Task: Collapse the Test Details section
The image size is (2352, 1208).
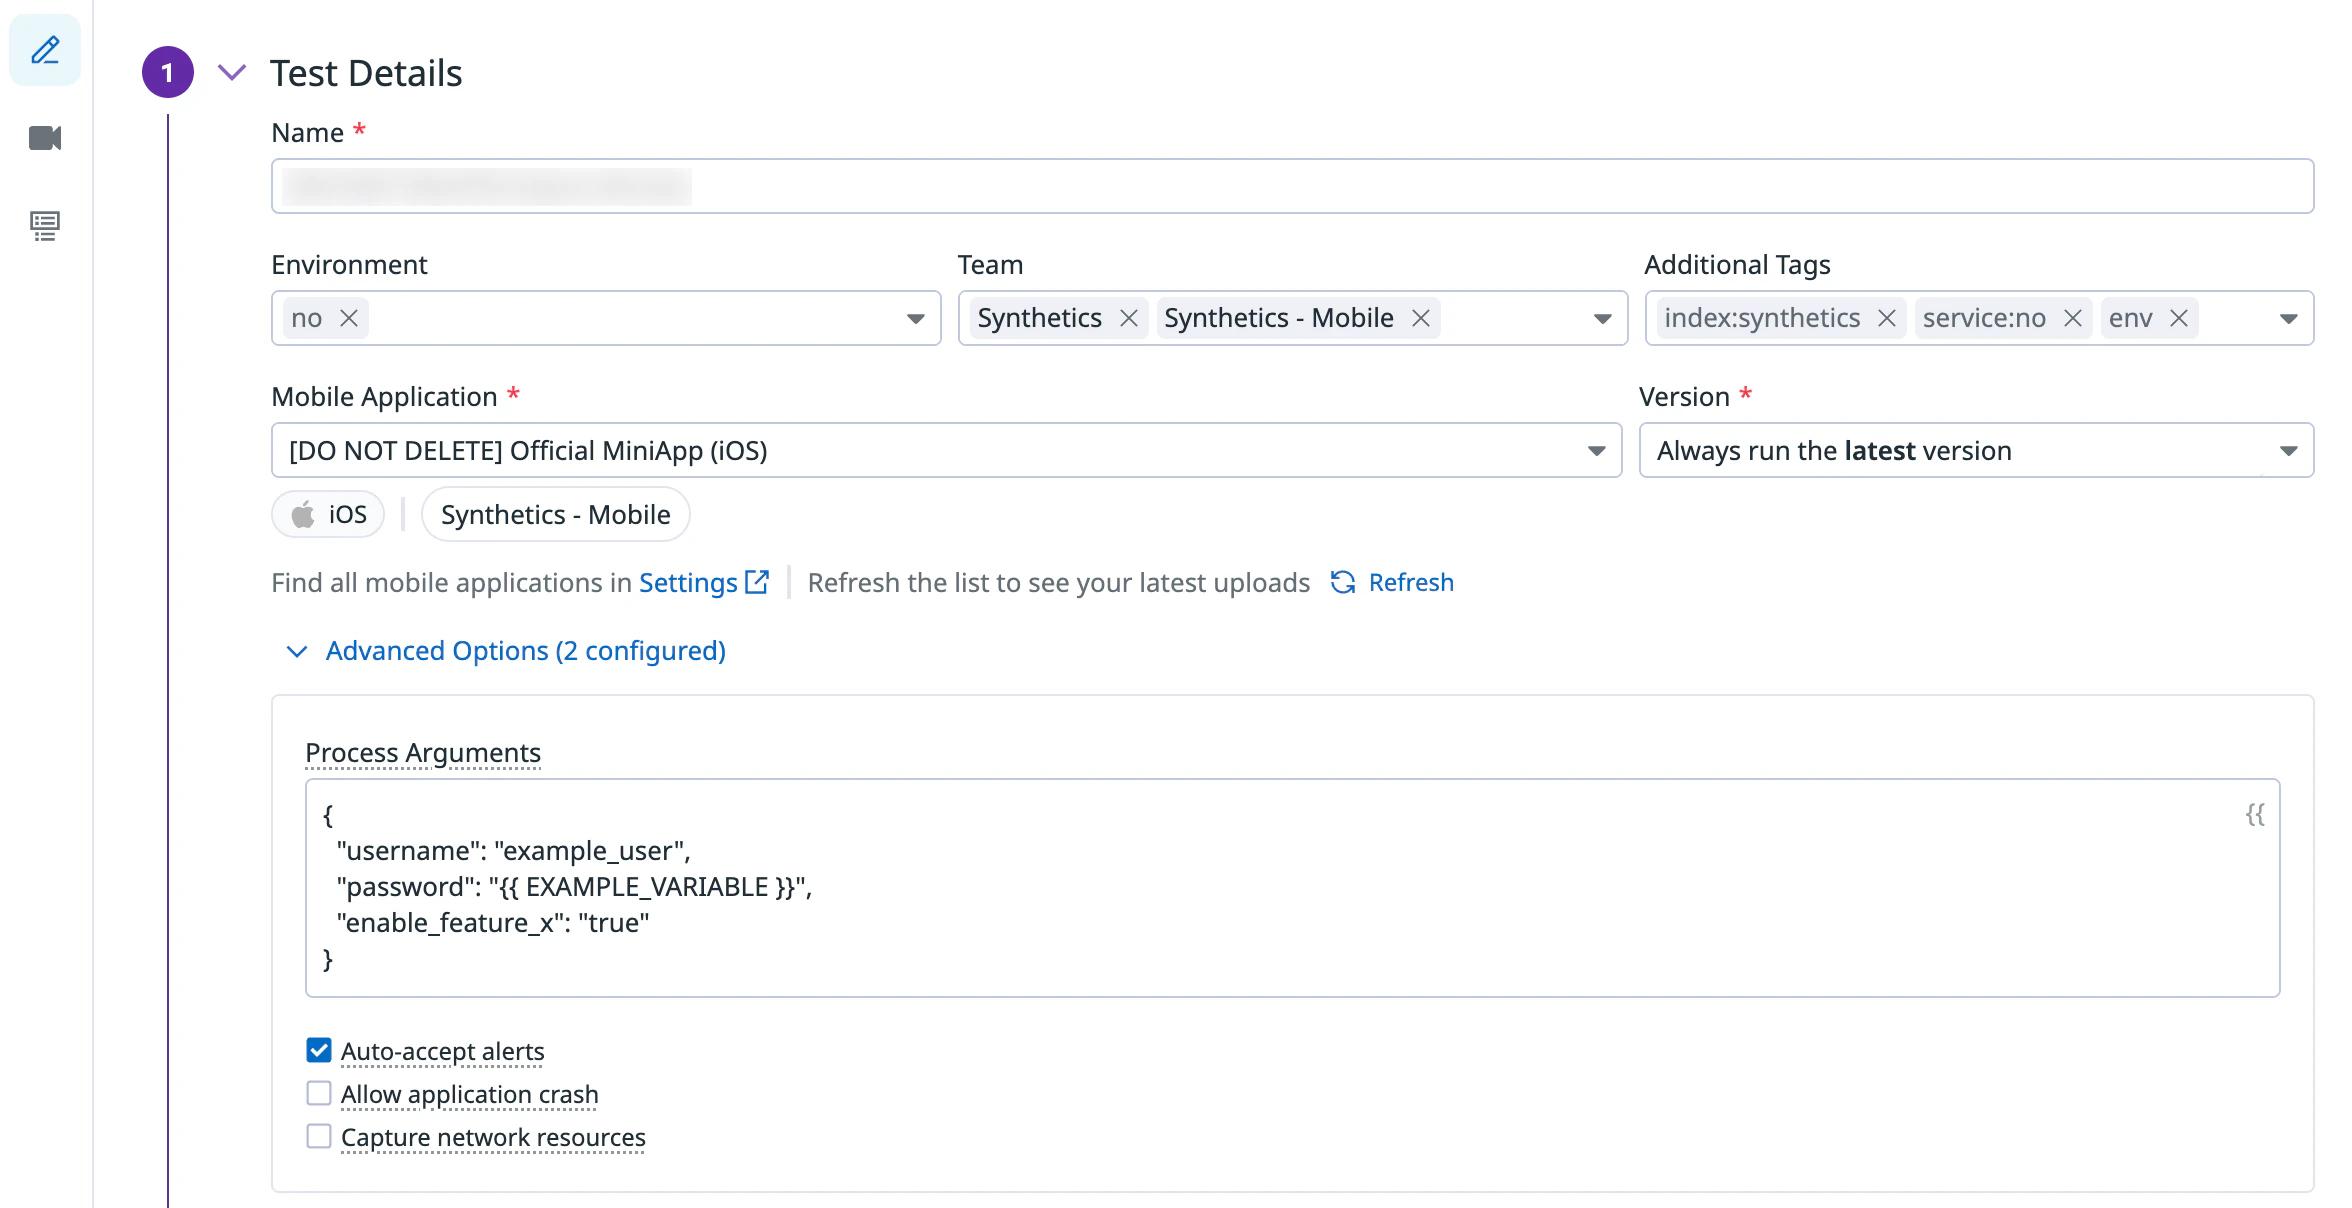Action: pos(232,72)
